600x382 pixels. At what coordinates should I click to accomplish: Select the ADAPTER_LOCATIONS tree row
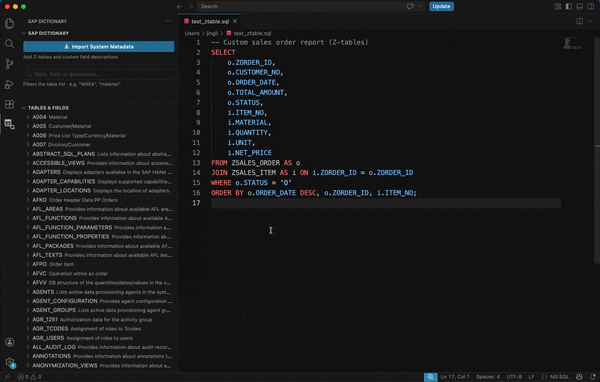(x=99, y=191)
